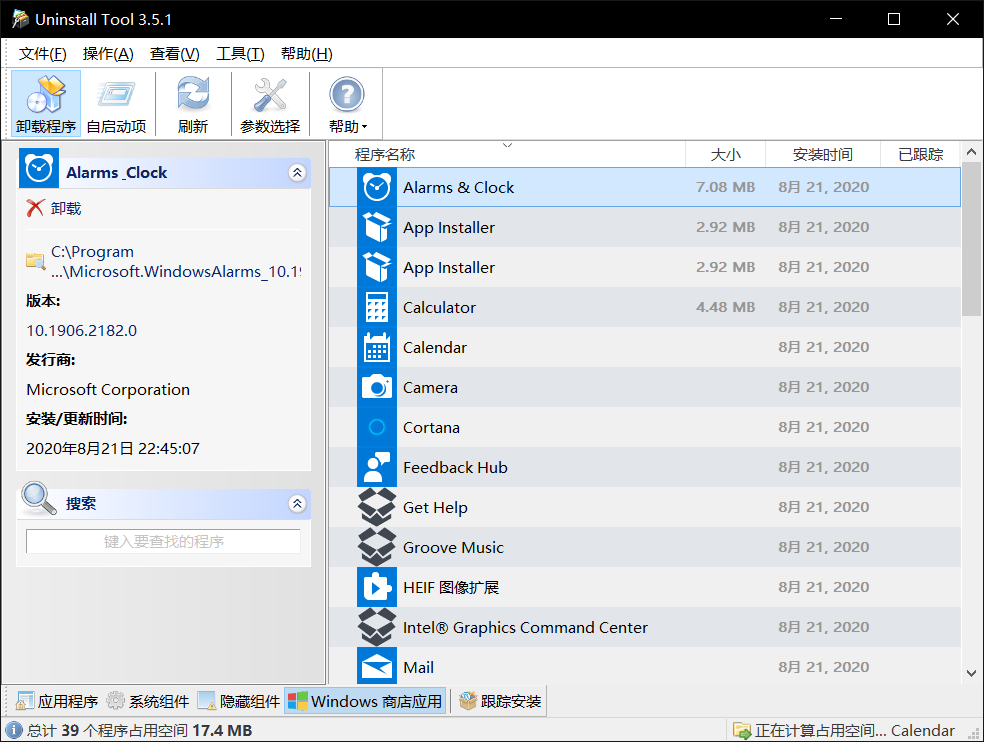Viewport: 984px width, 742px height.
Task: Click the program search input field
Action: click(163, 542)
